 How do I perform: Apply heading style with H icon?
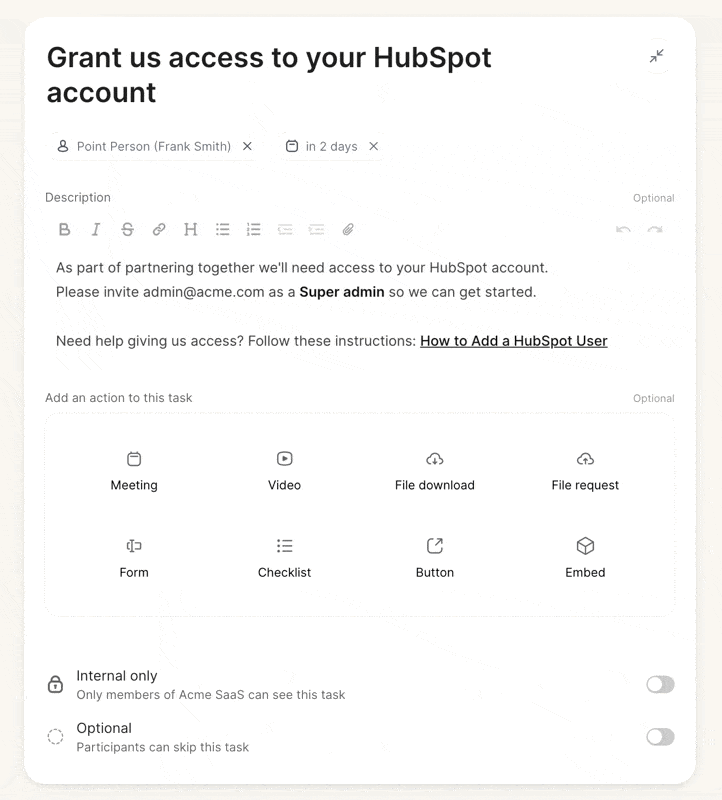[x=190, y=230]
